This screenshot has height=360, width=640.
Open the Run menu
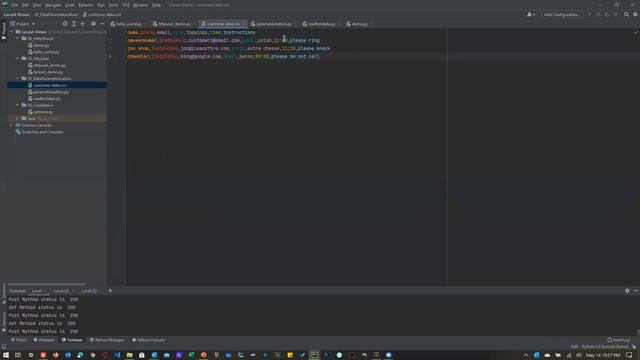point(101,5)
